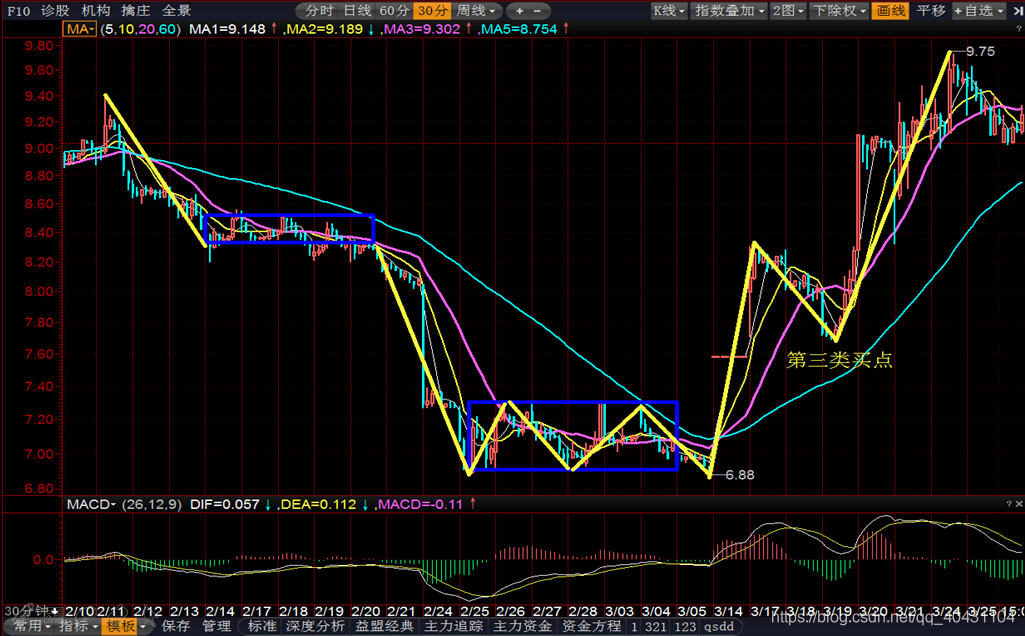Click the MA1=9.148 value label
1025x636 pixels.
pos(227,29)
